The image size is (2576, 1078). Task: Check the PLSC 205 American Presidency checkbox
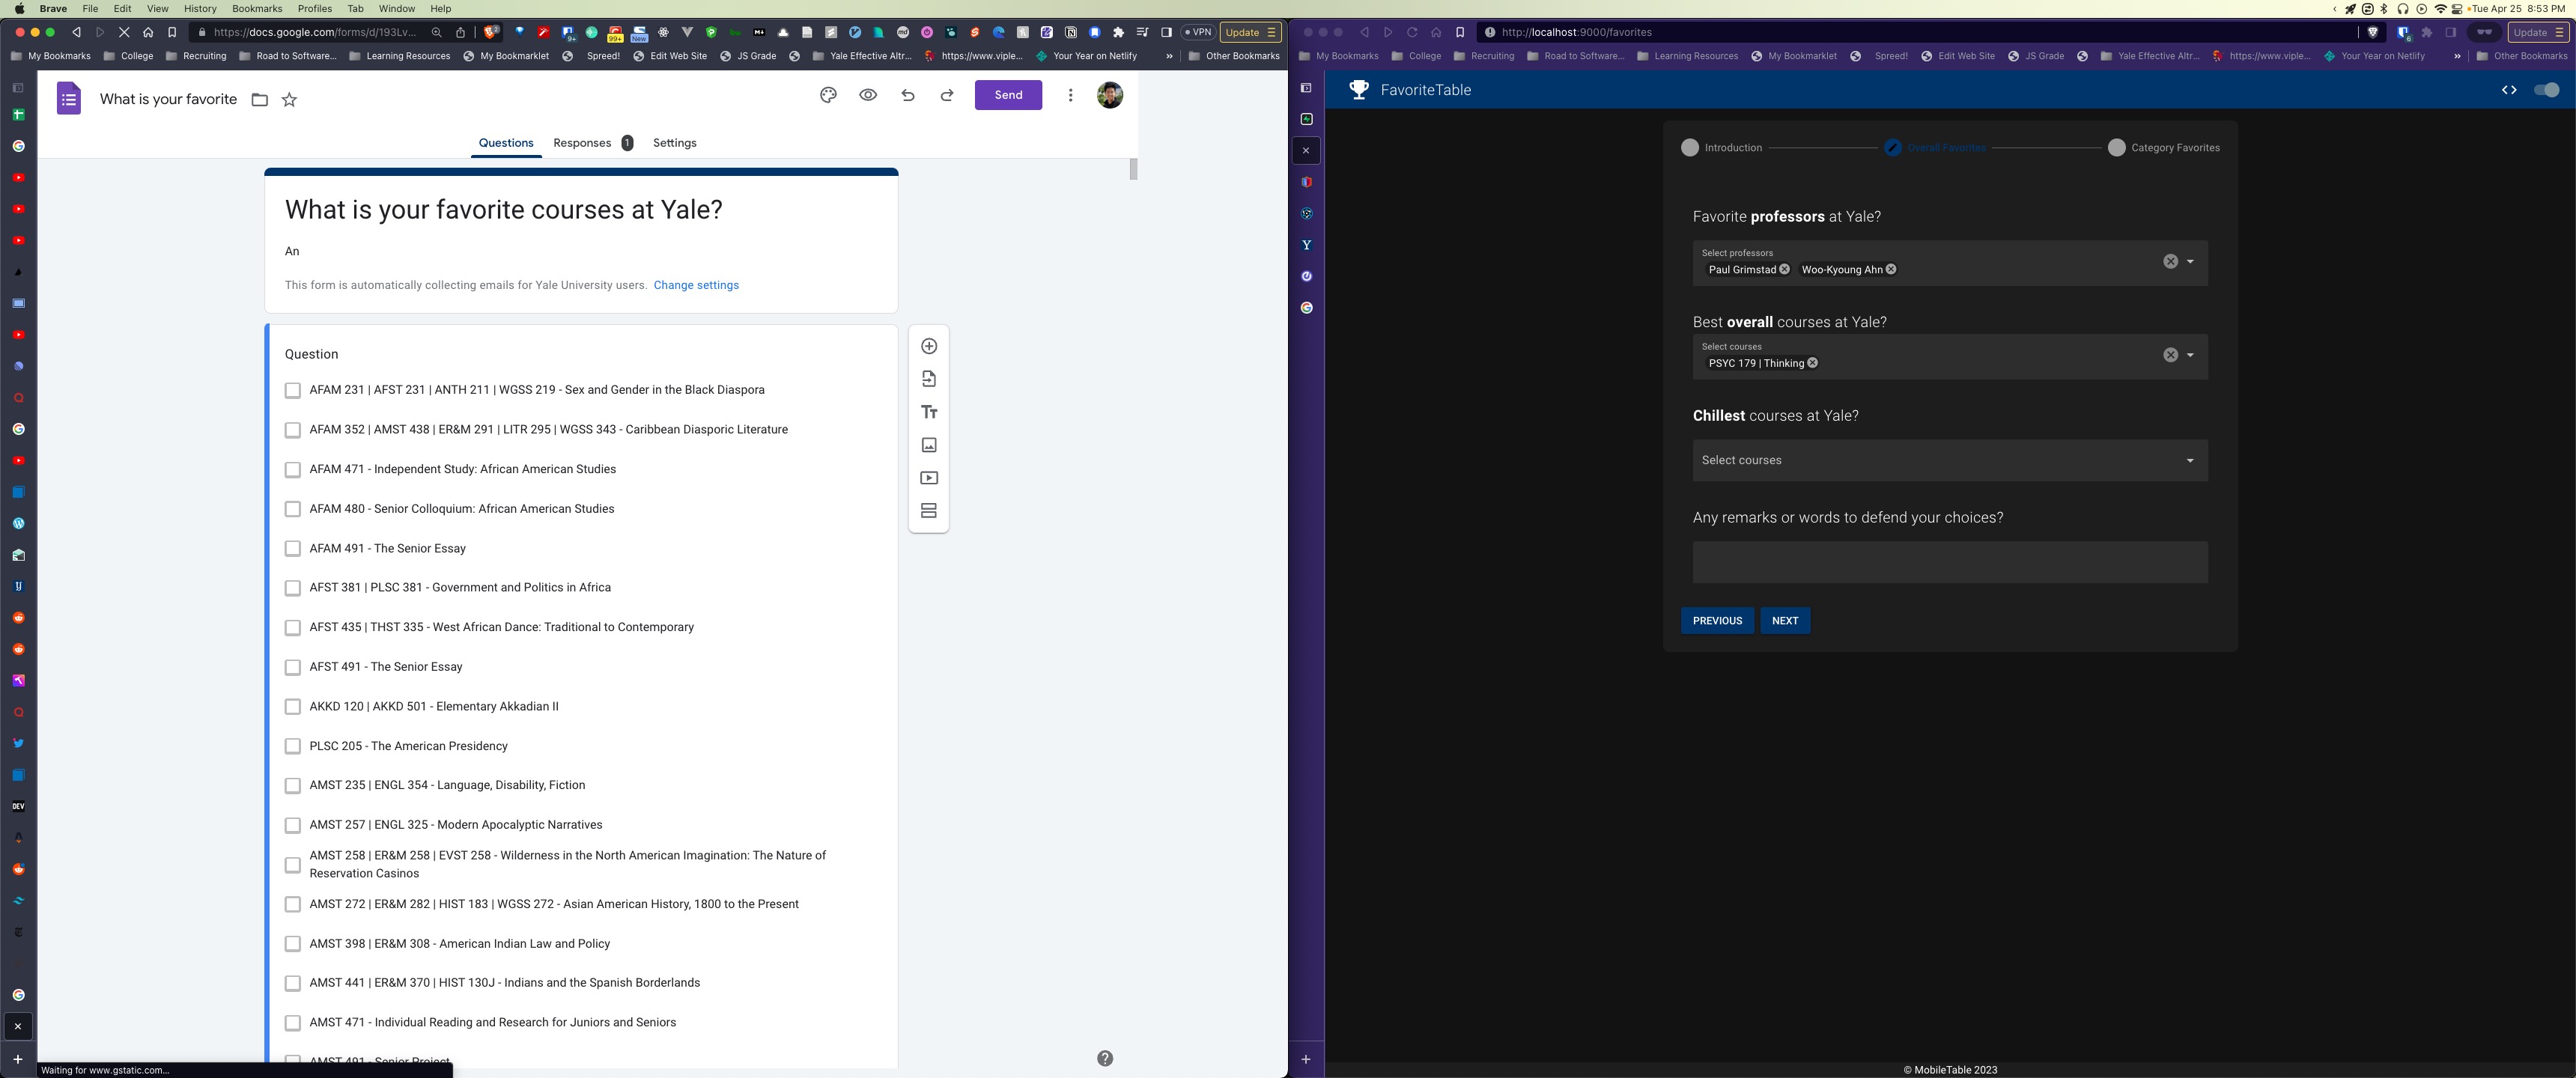point(293,746)
